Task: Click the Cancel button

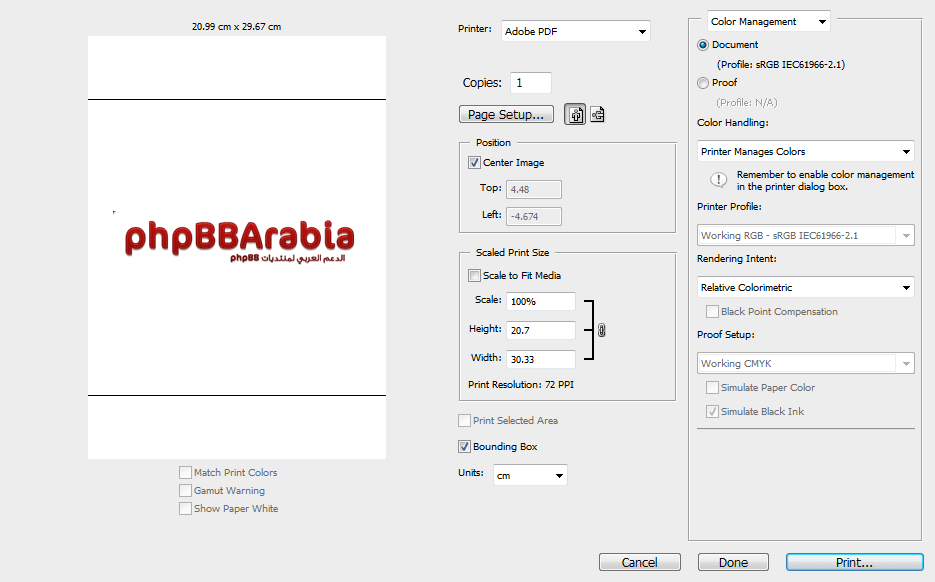Action: (640, 562)
